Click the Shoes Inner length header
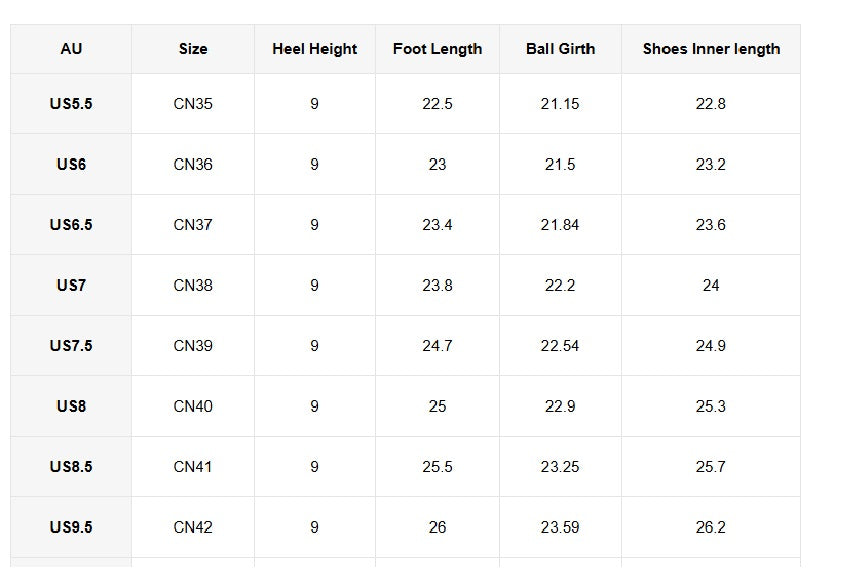 (x=711, y=49)
